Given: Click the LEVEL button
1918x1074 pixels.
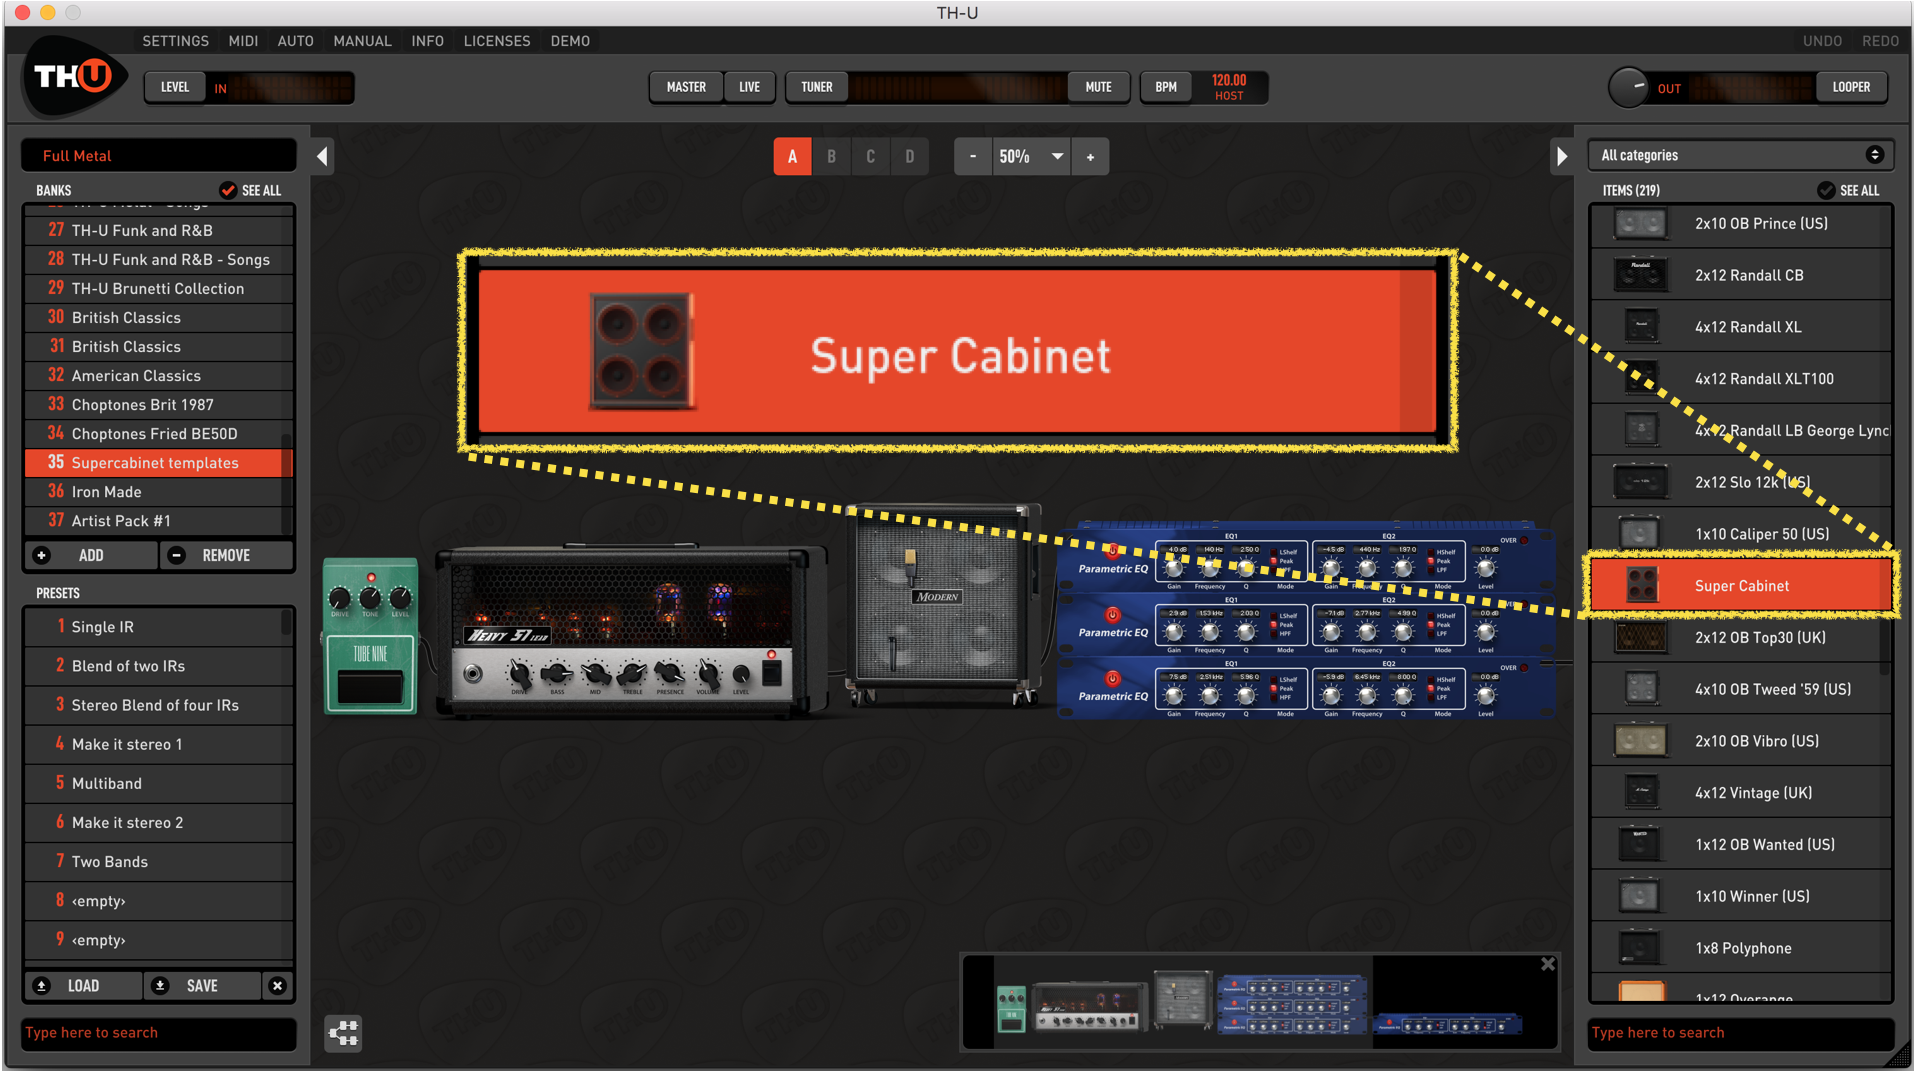Looking at the screenshot, I should 175,87.
